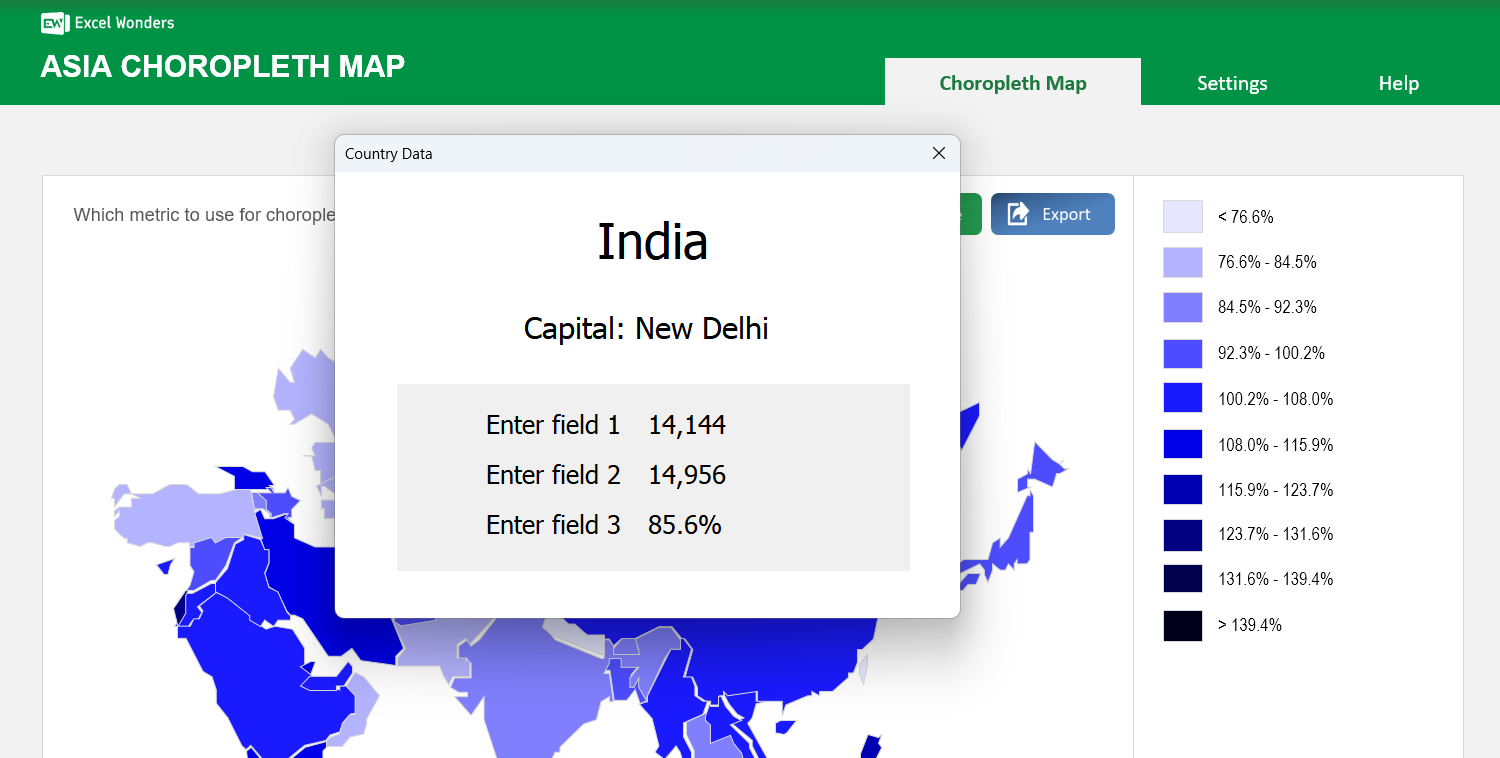Select the Choropleth Map tab
The height and width of the screenshot is (758, 1500).
click(x=1012, y=83)
